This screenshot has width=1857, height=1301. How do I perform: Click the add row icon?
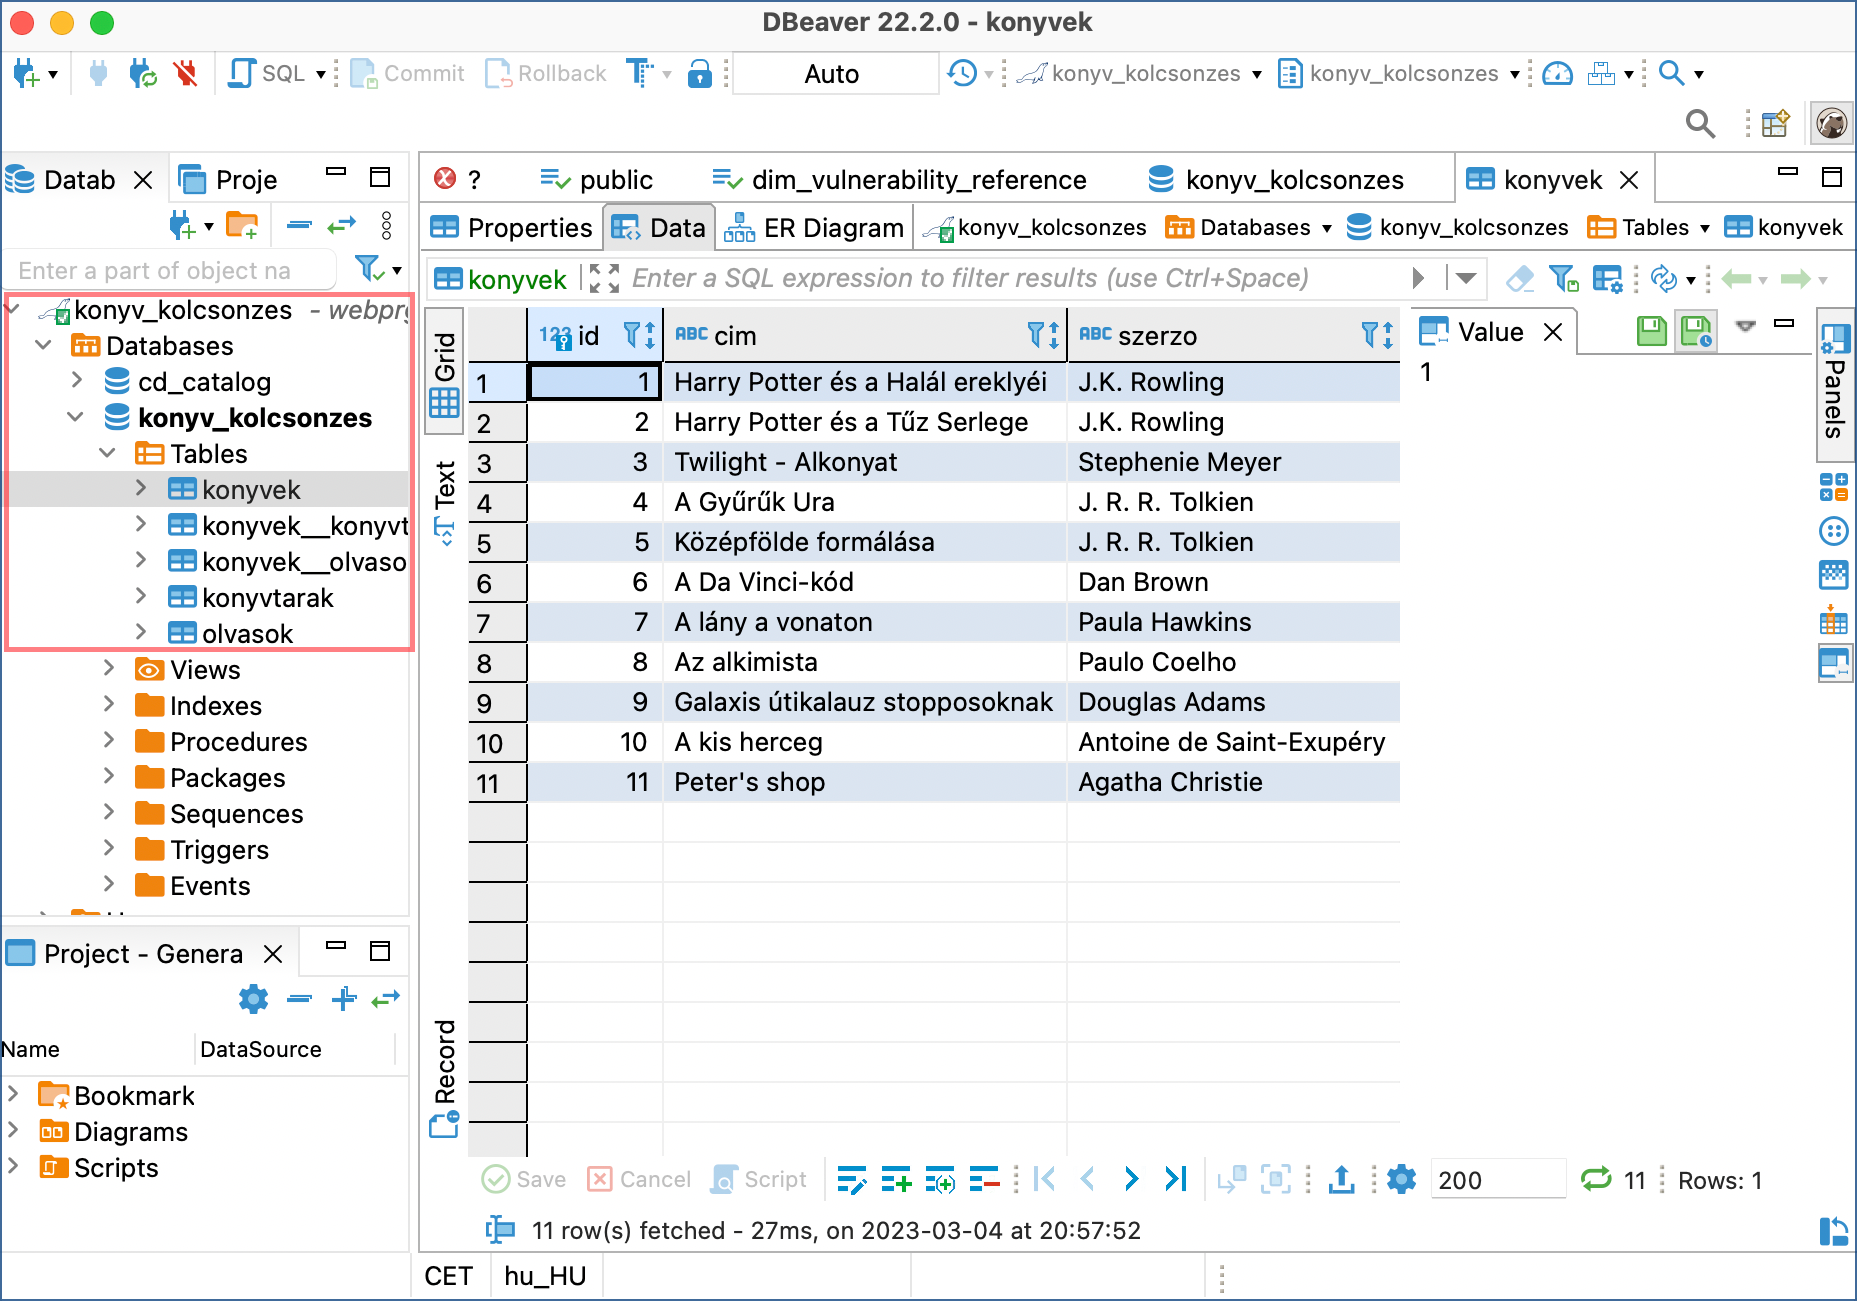(x=896, y=1180)
